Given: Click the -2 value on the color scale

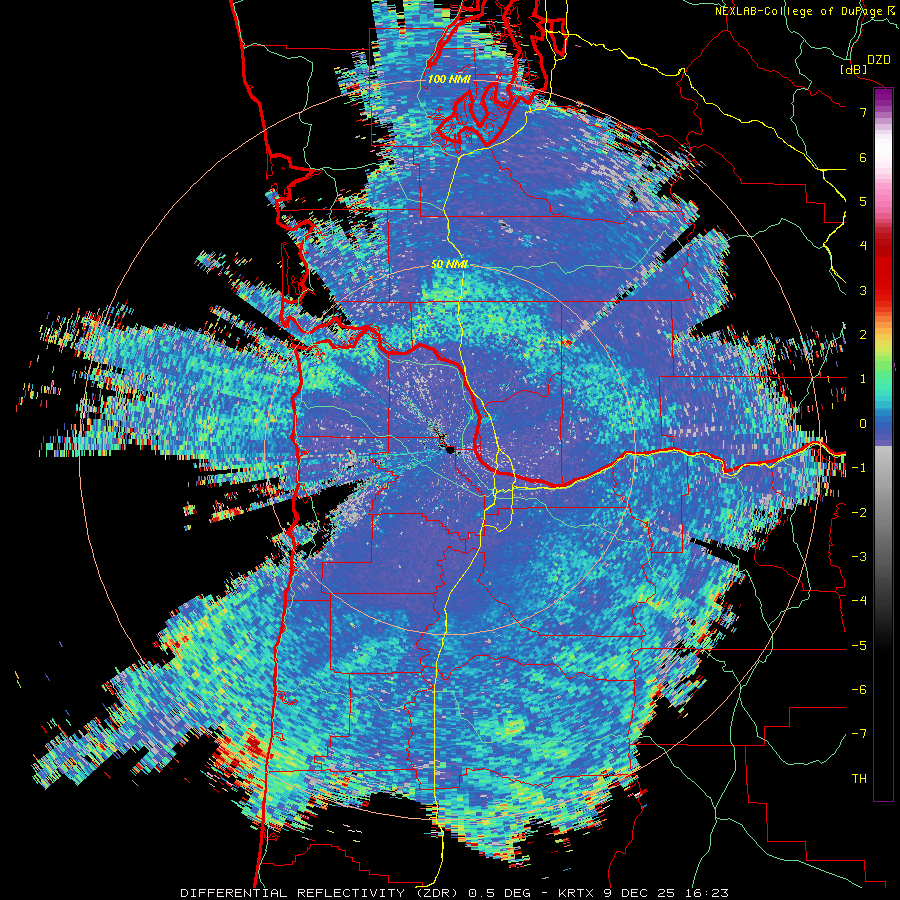Looking at the screenshot, I should (859, 513).
